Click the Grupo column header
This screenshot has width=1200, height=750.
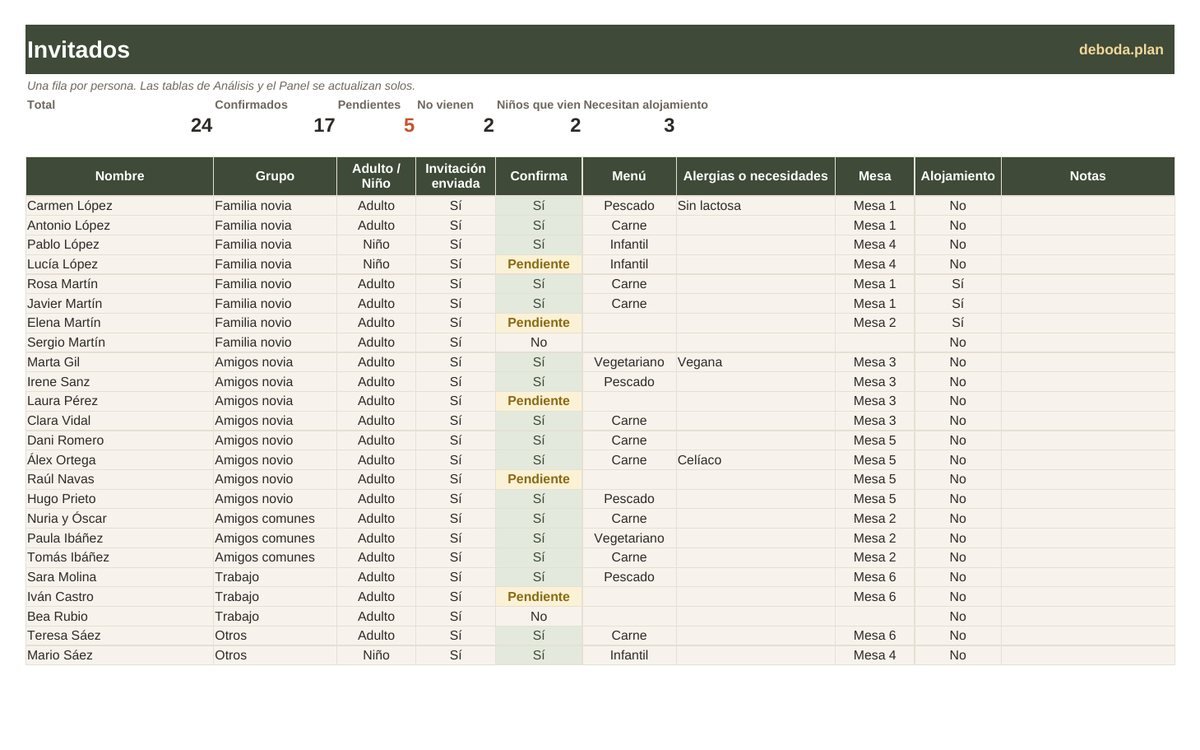click(275, 176)
